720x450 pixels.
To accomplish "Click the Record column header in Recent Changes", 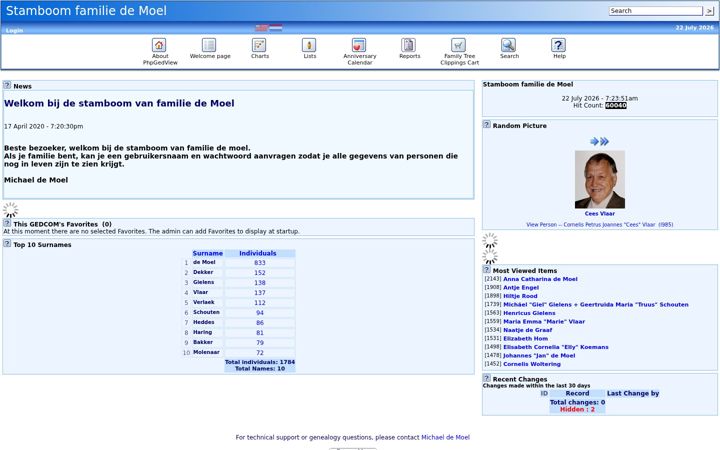I will 577,393.
